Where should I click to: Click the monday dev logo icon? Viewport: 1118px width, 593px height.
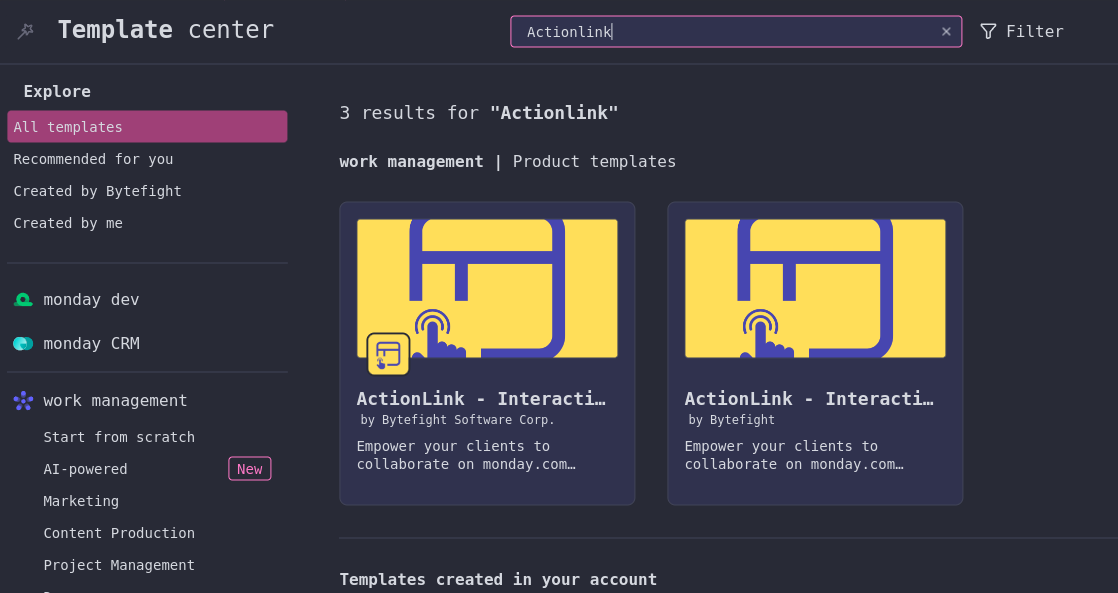(x=23, y=299)
